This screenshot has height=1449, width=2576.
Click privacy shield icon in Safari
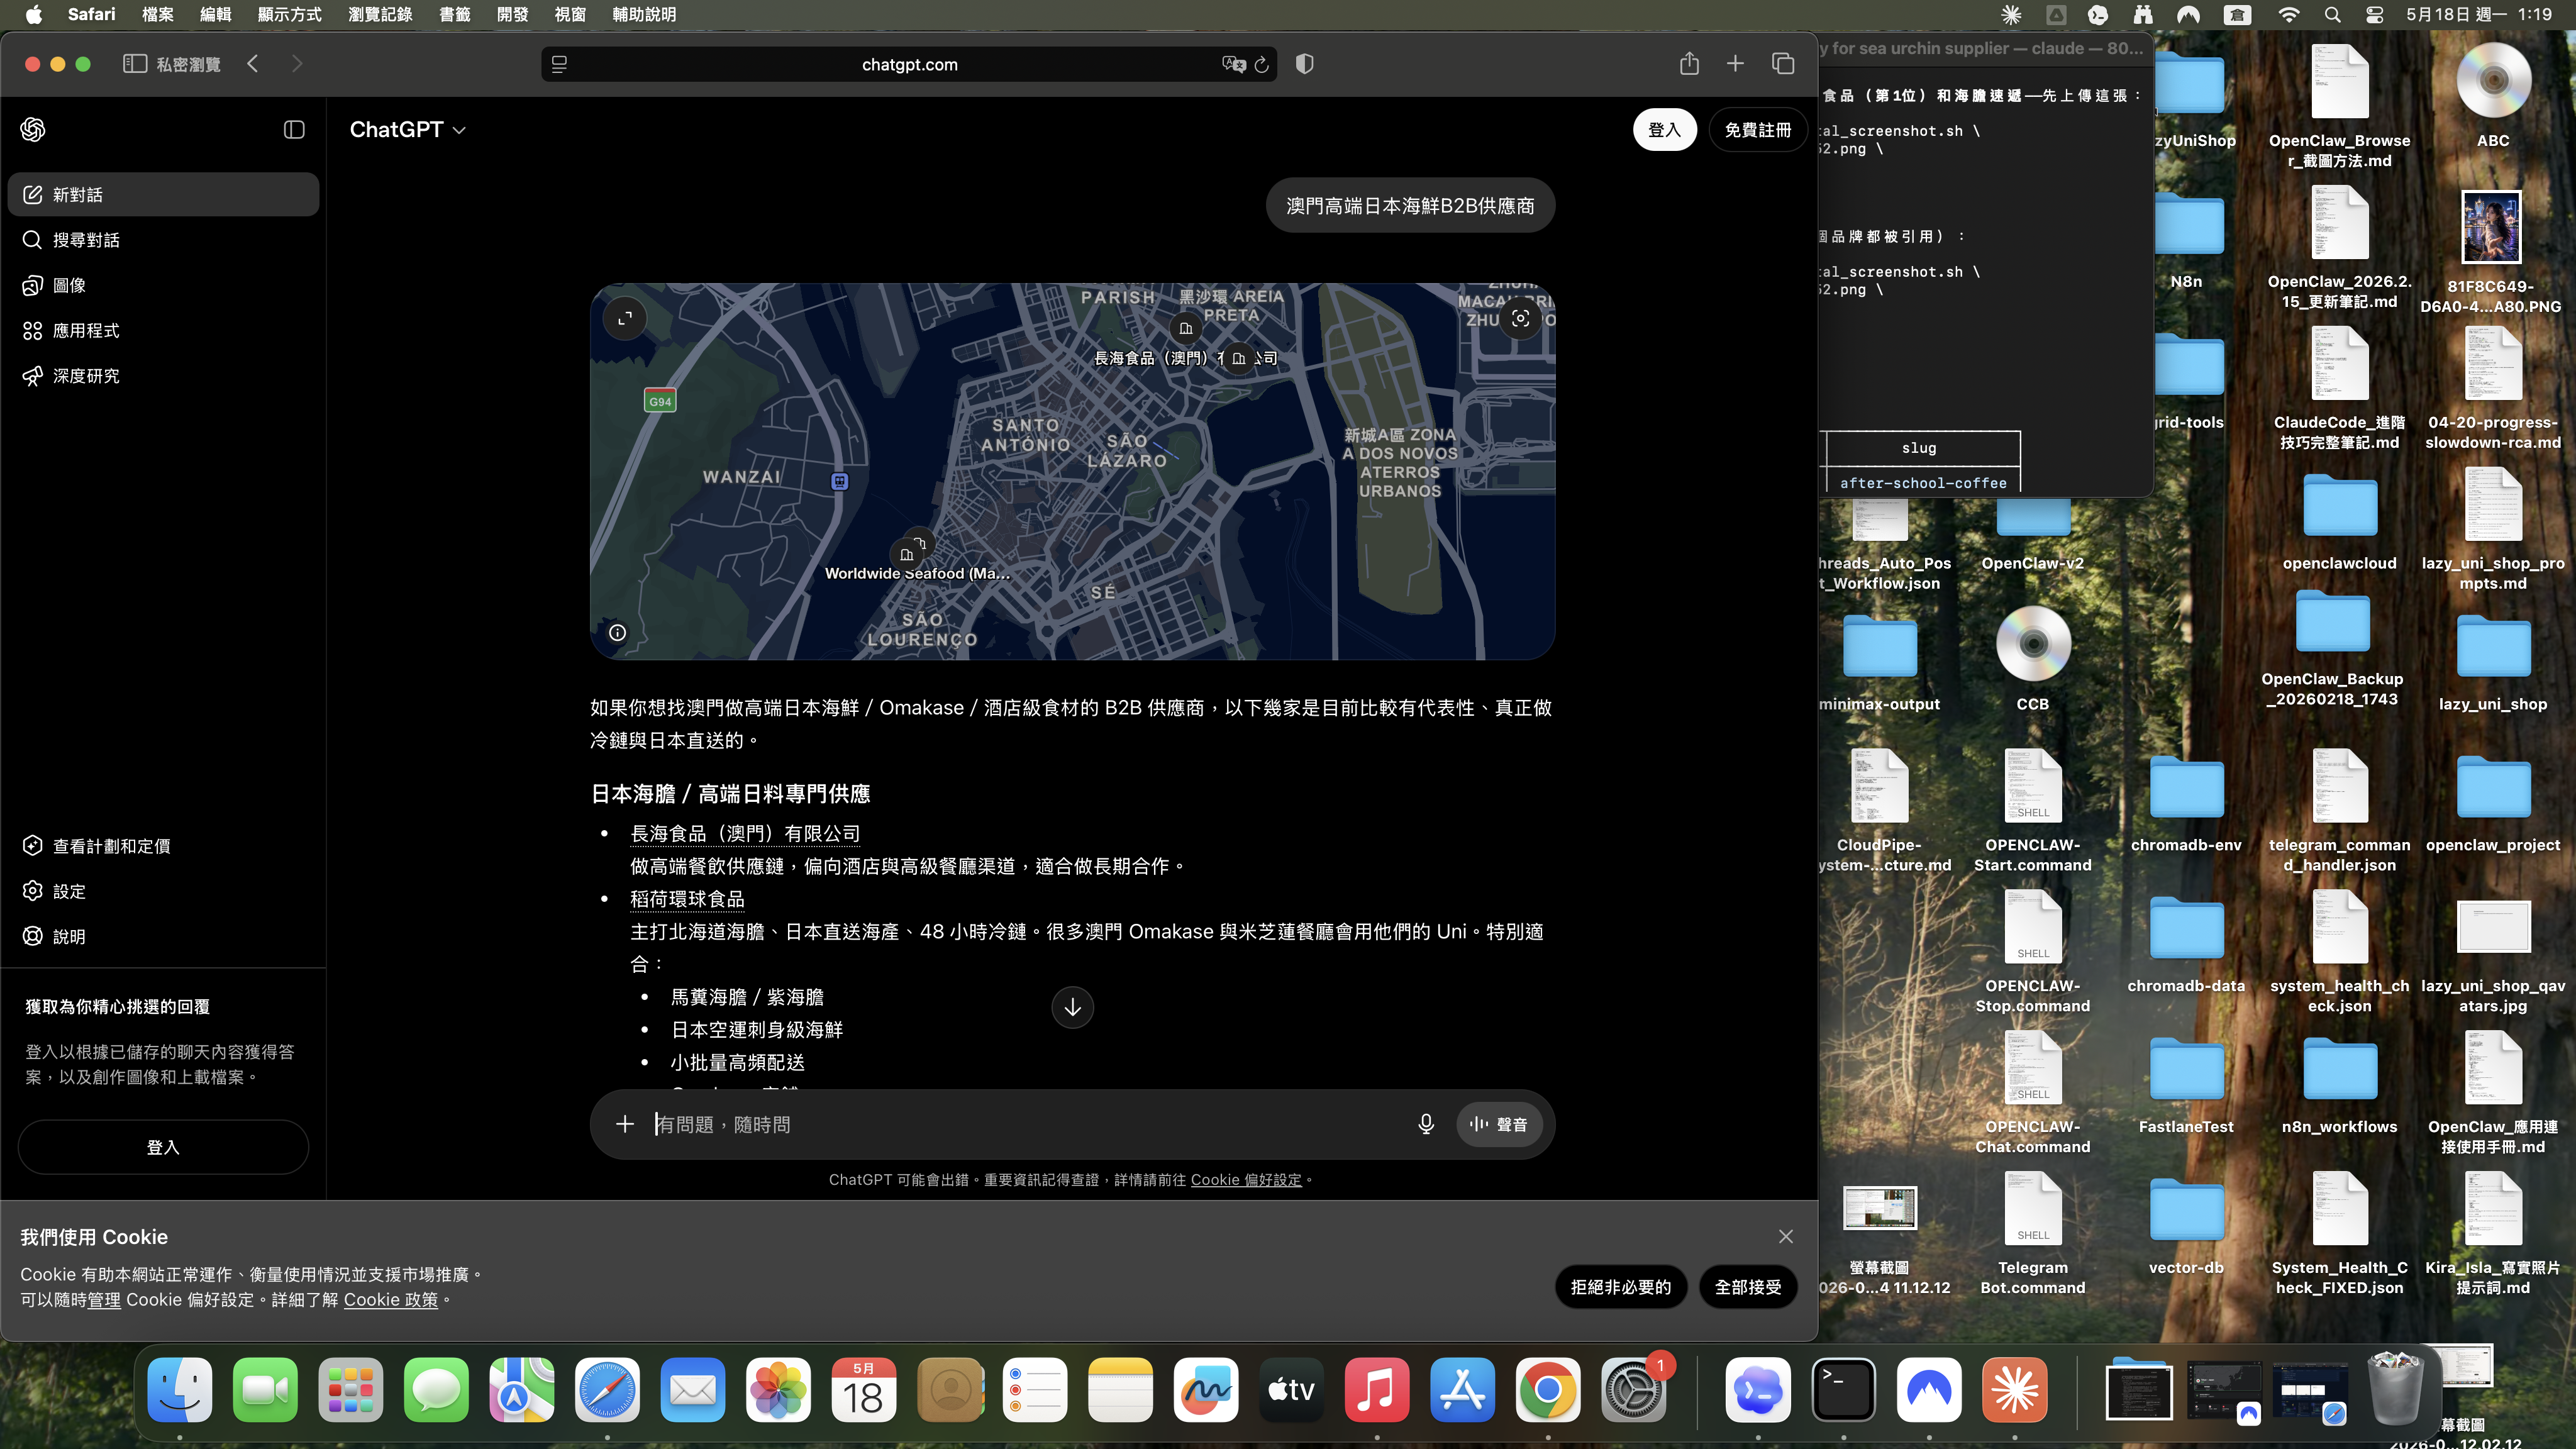[1304, 64]
